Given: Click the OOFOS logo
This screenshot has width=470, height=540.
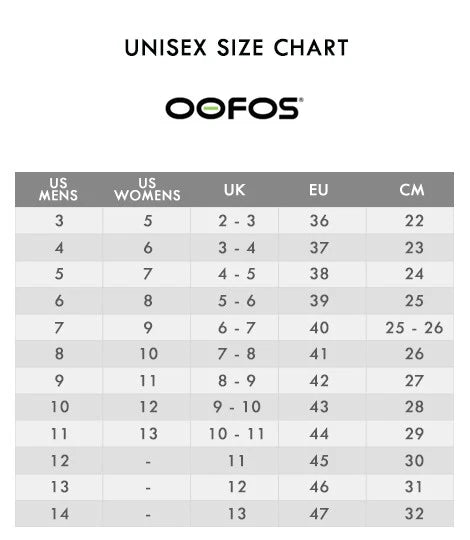Looking at the screenshot, I should tap(234, 108).
